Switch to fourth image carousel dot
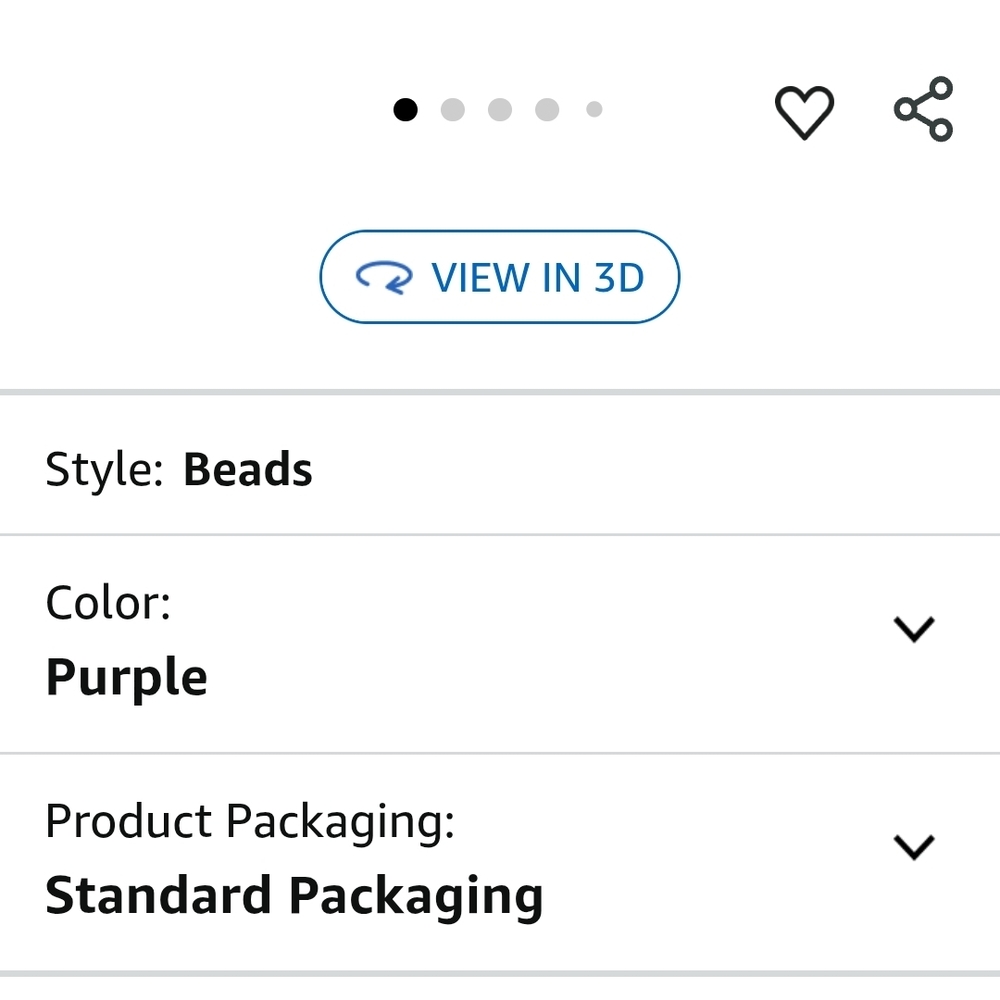This screenshot has width=1000, height=1000. click(547, 110)
